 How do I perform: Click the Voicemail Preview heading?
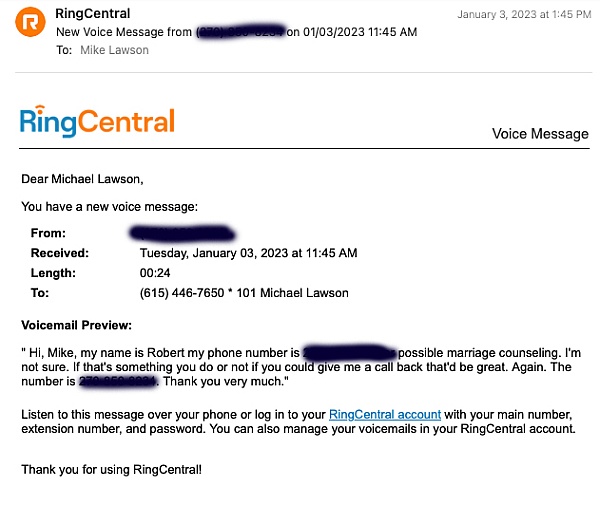pos(76,325)
